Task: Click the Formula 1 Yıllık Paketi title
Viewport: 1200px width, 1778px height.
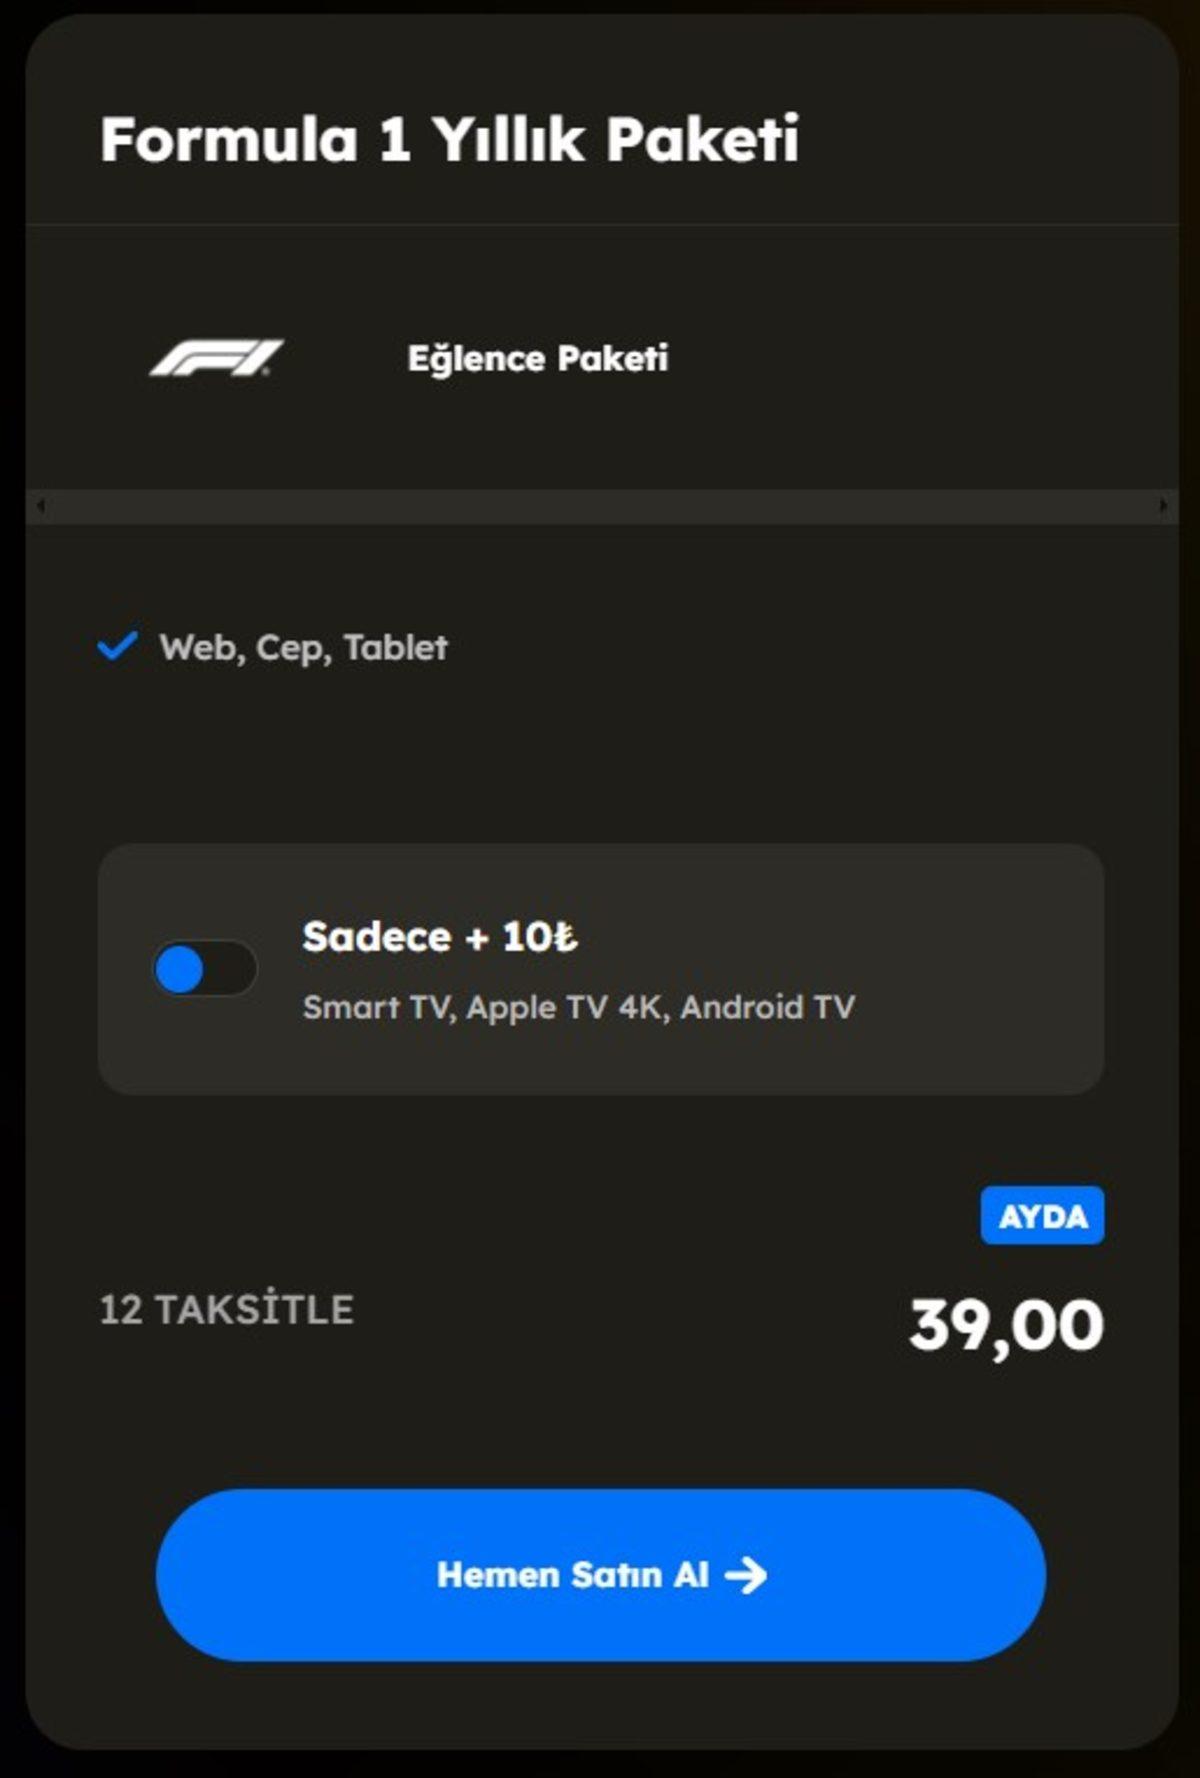Action: click(x=449, y=139)
